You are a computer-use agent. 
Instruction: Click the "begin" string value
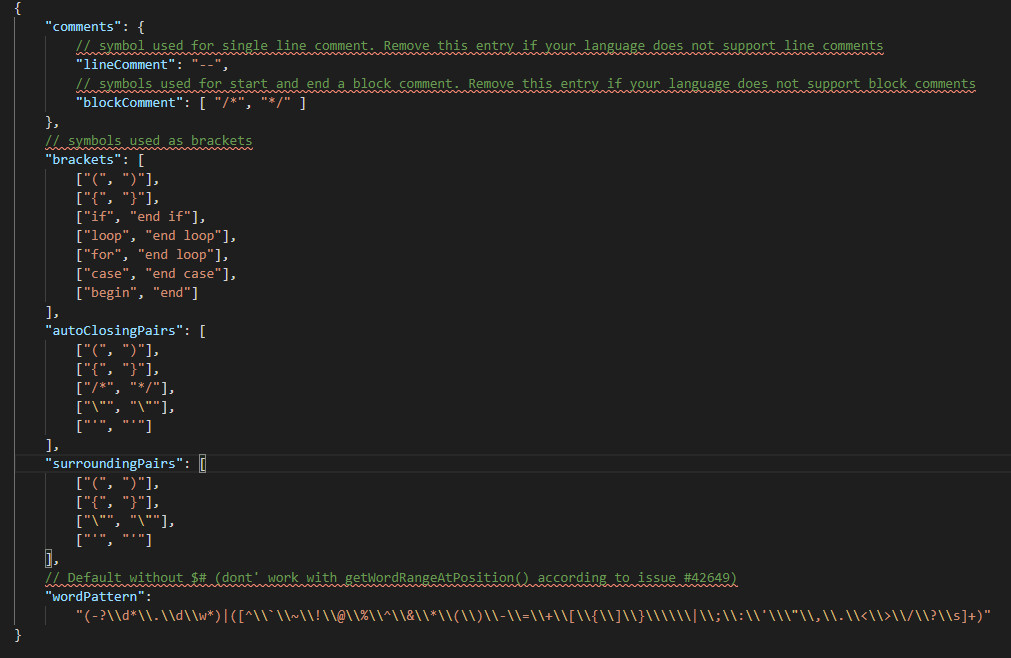click(115, 292)
